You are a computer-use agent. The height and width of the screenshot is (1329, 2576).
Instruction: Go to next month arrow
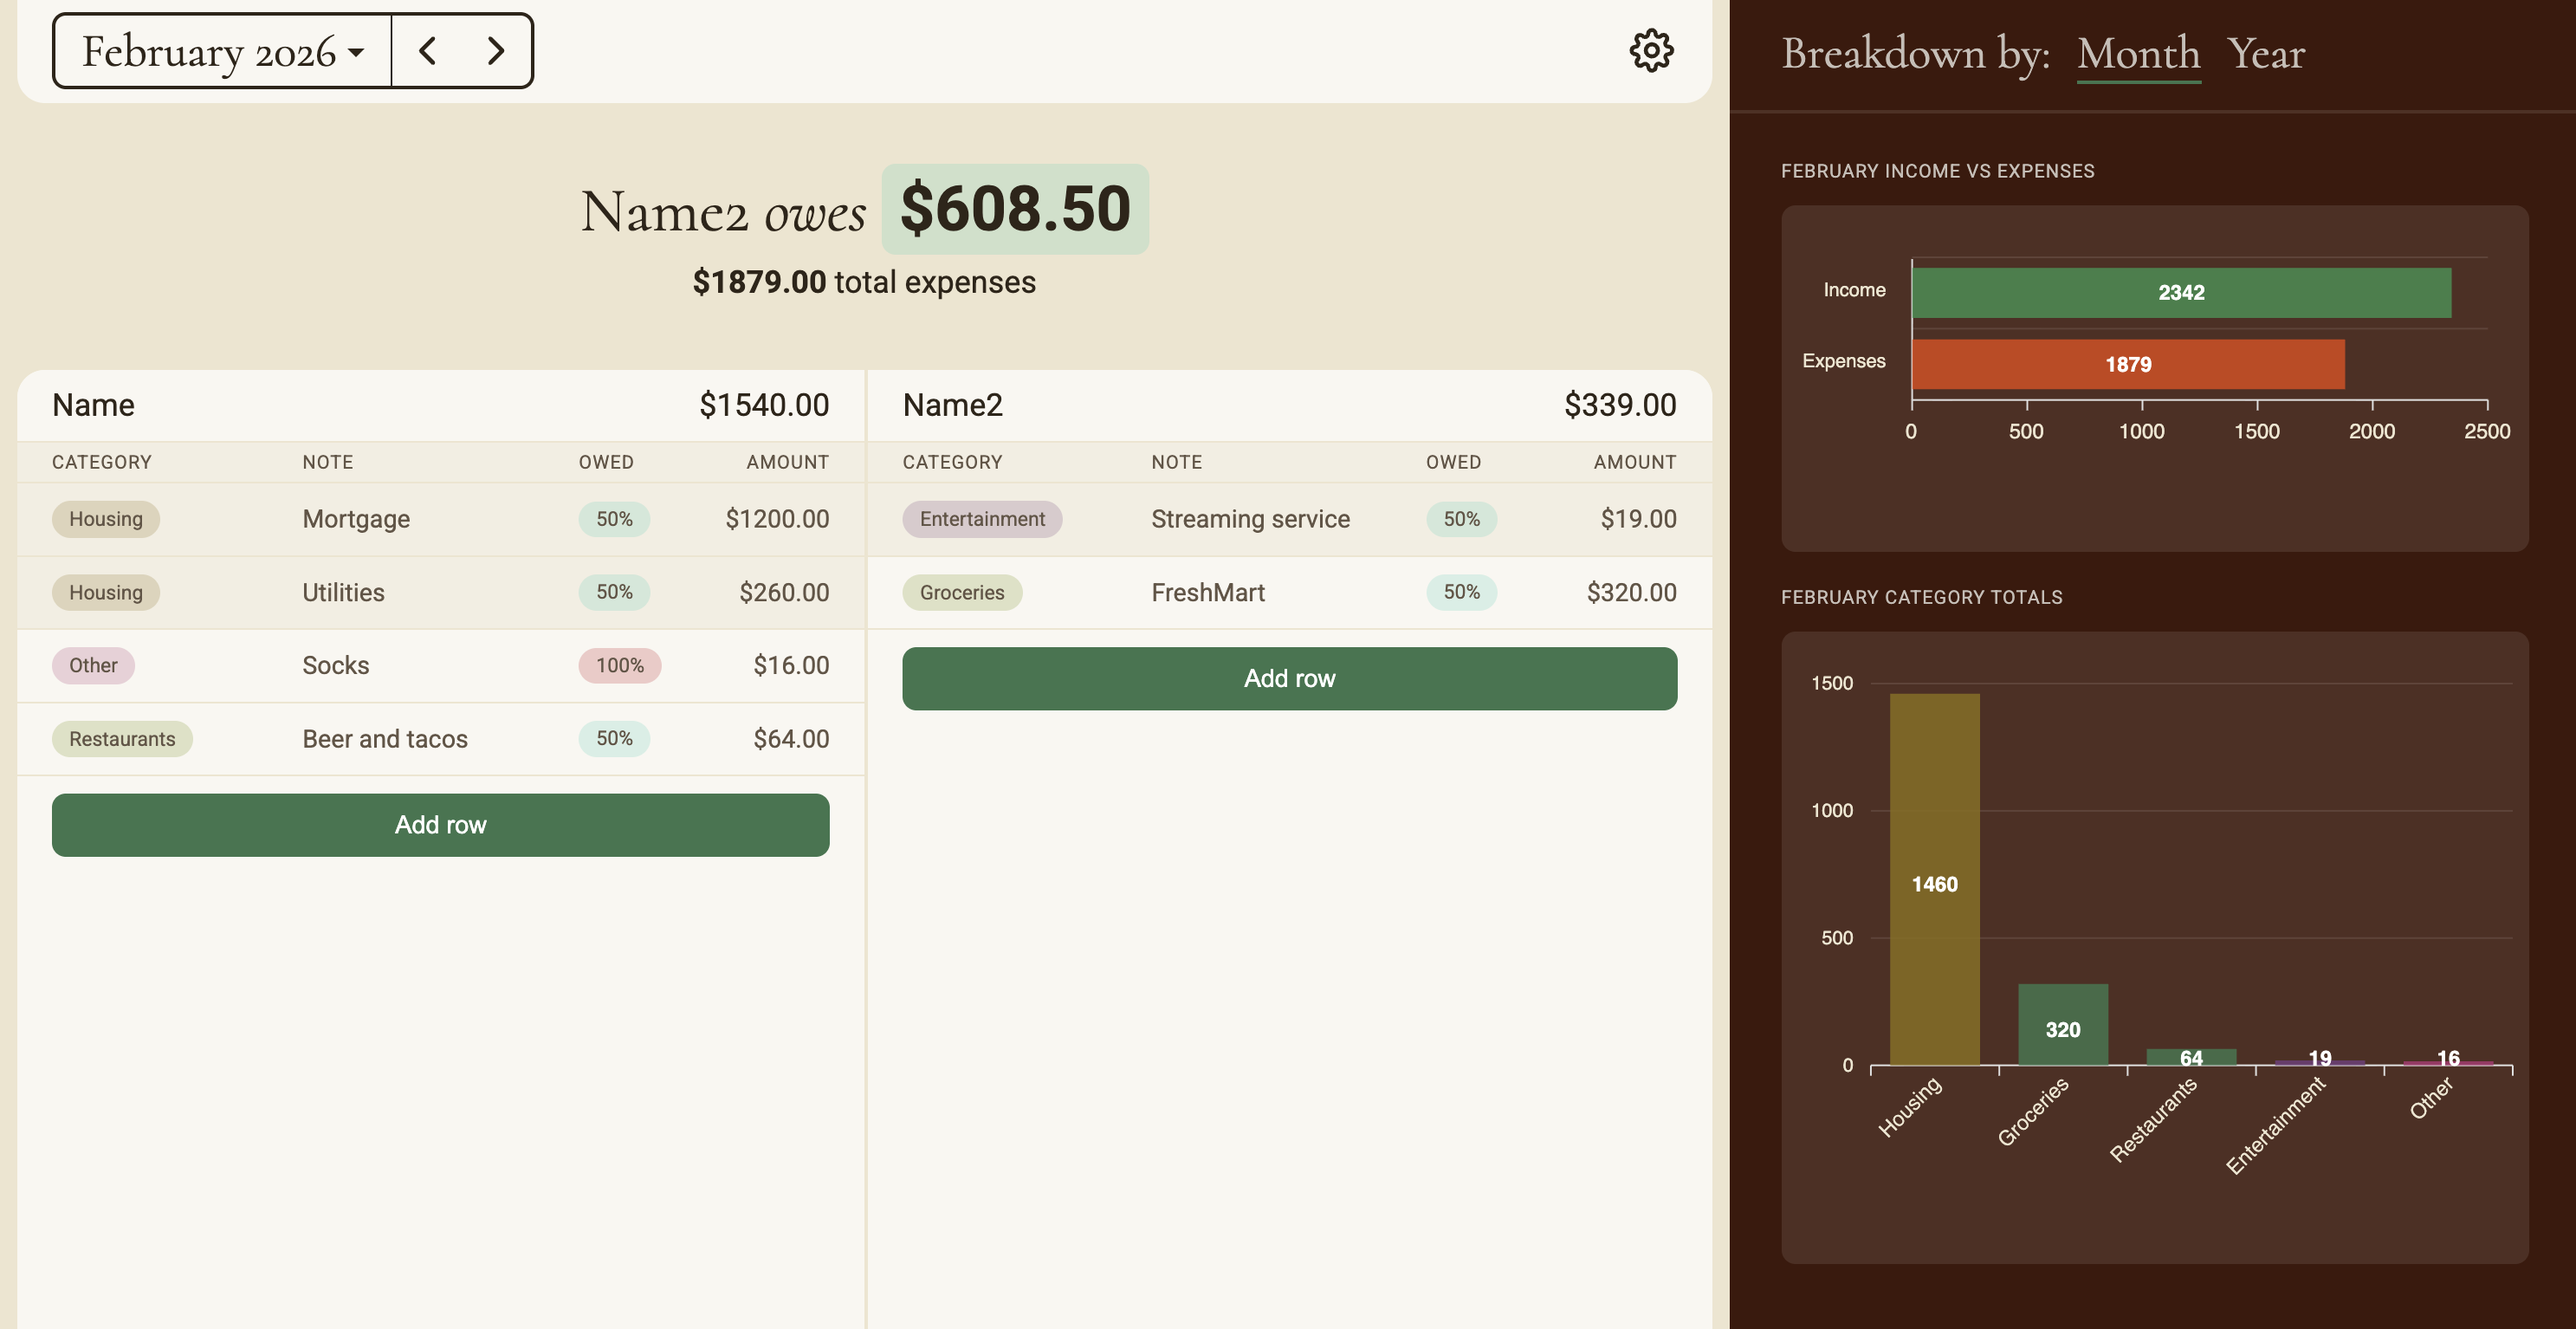coord(495,51)
